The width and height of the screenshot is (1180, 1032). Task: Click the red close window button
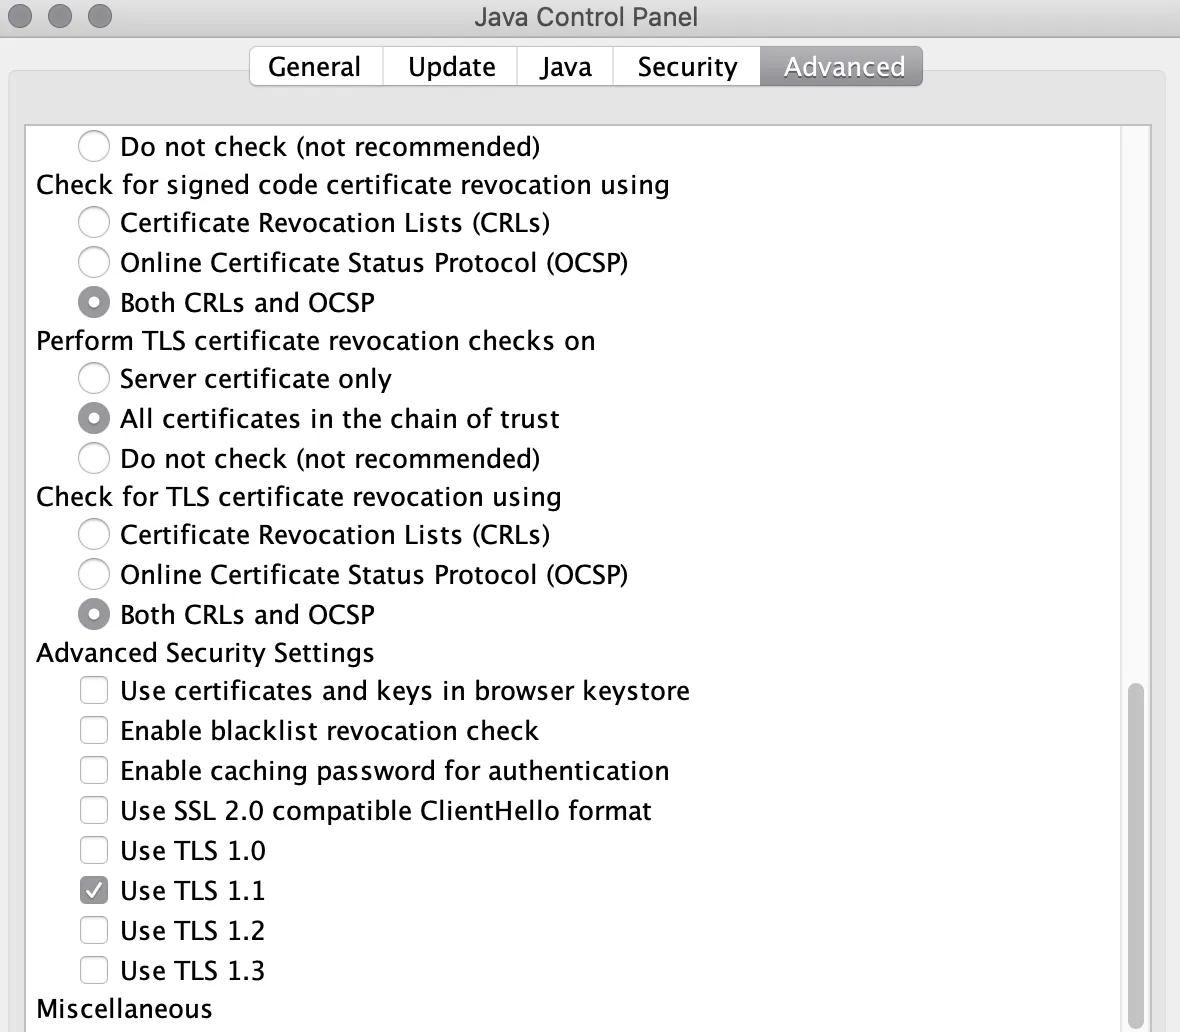(x=20, y=16)
